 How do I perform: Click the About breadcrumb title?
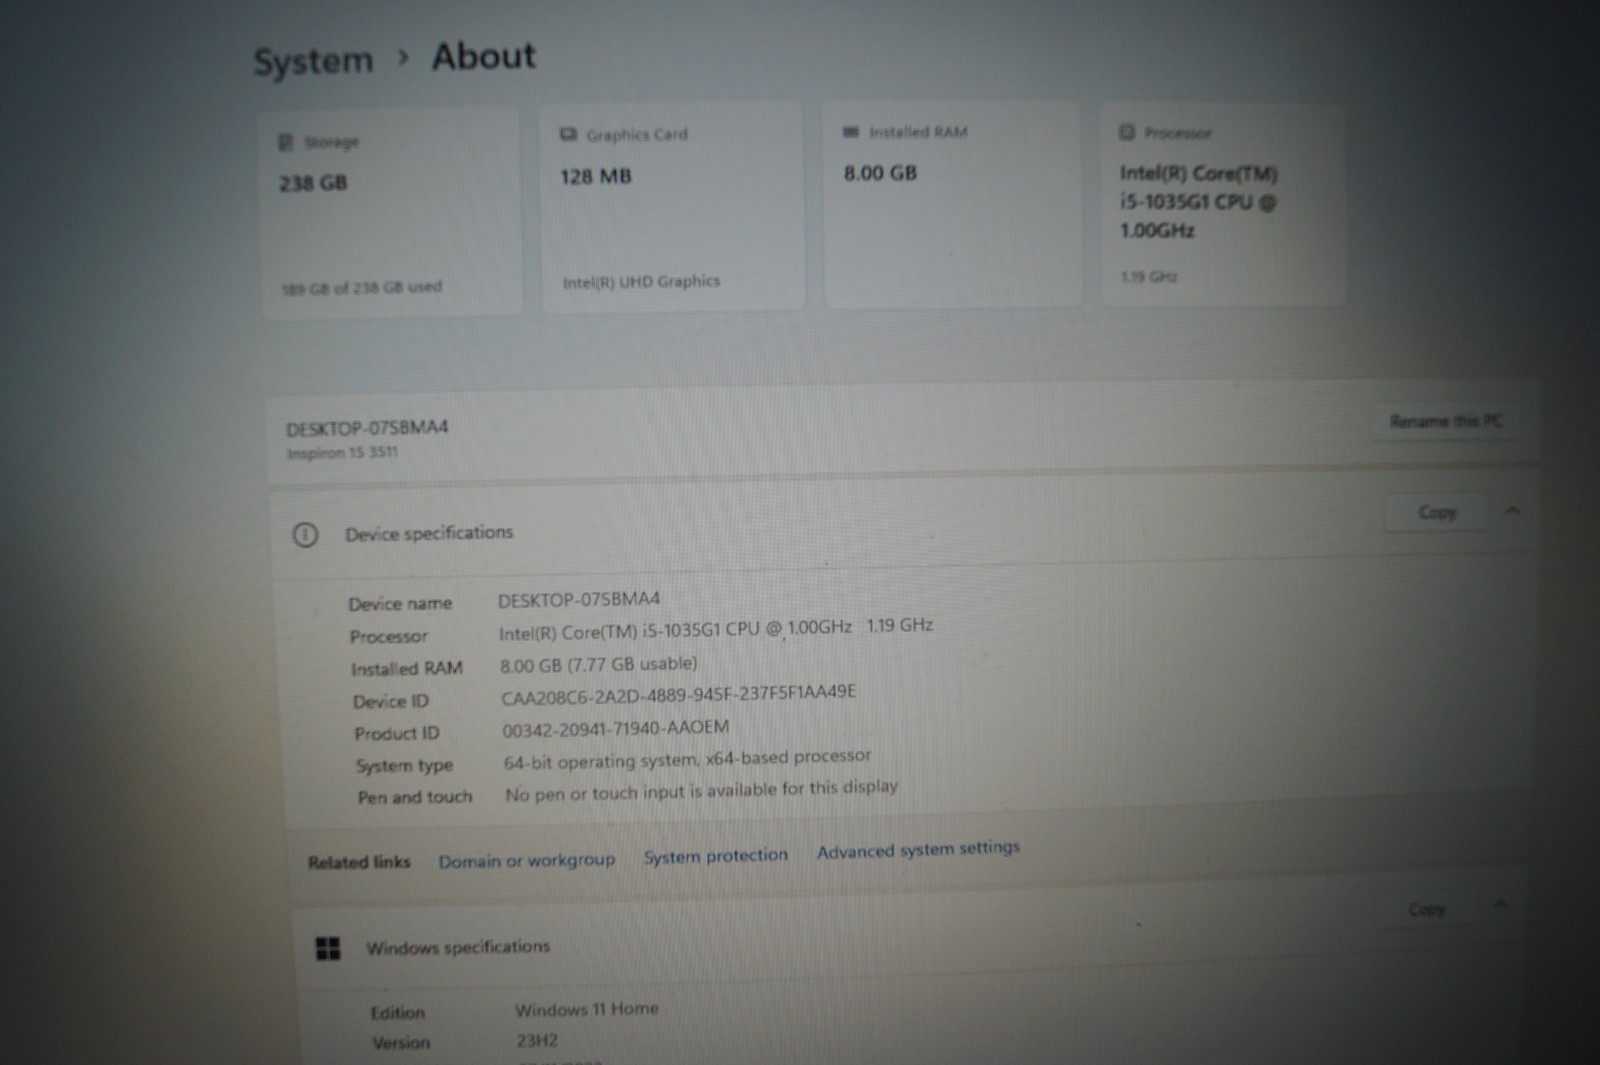point(484,56)
